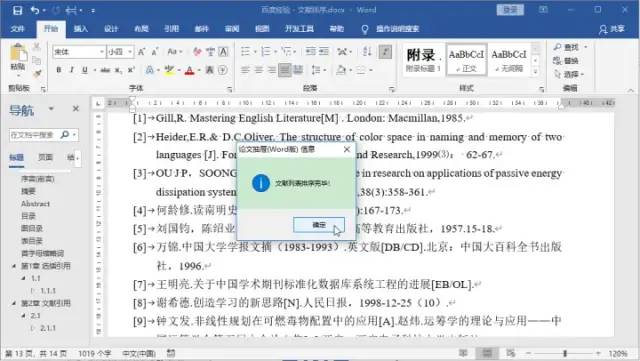This screenshot has width=640, height=361.
Task: Open the font name dropdown
Action: pyautogui.click(x=102, y=52)
